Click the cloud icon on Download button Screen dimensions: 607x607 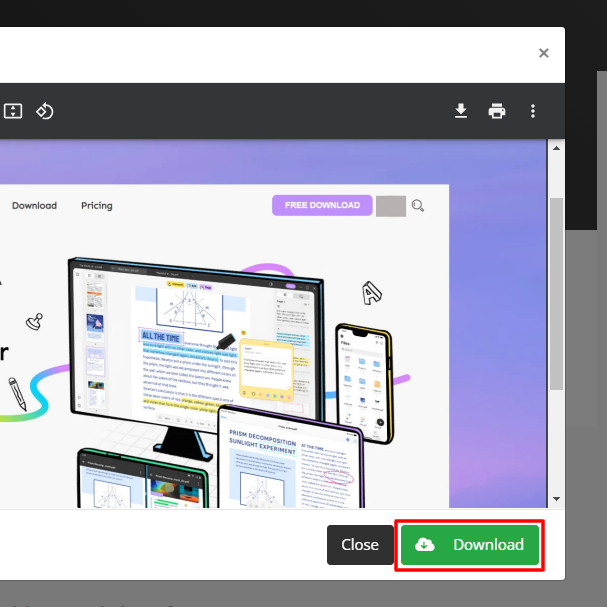pos(425,545)
